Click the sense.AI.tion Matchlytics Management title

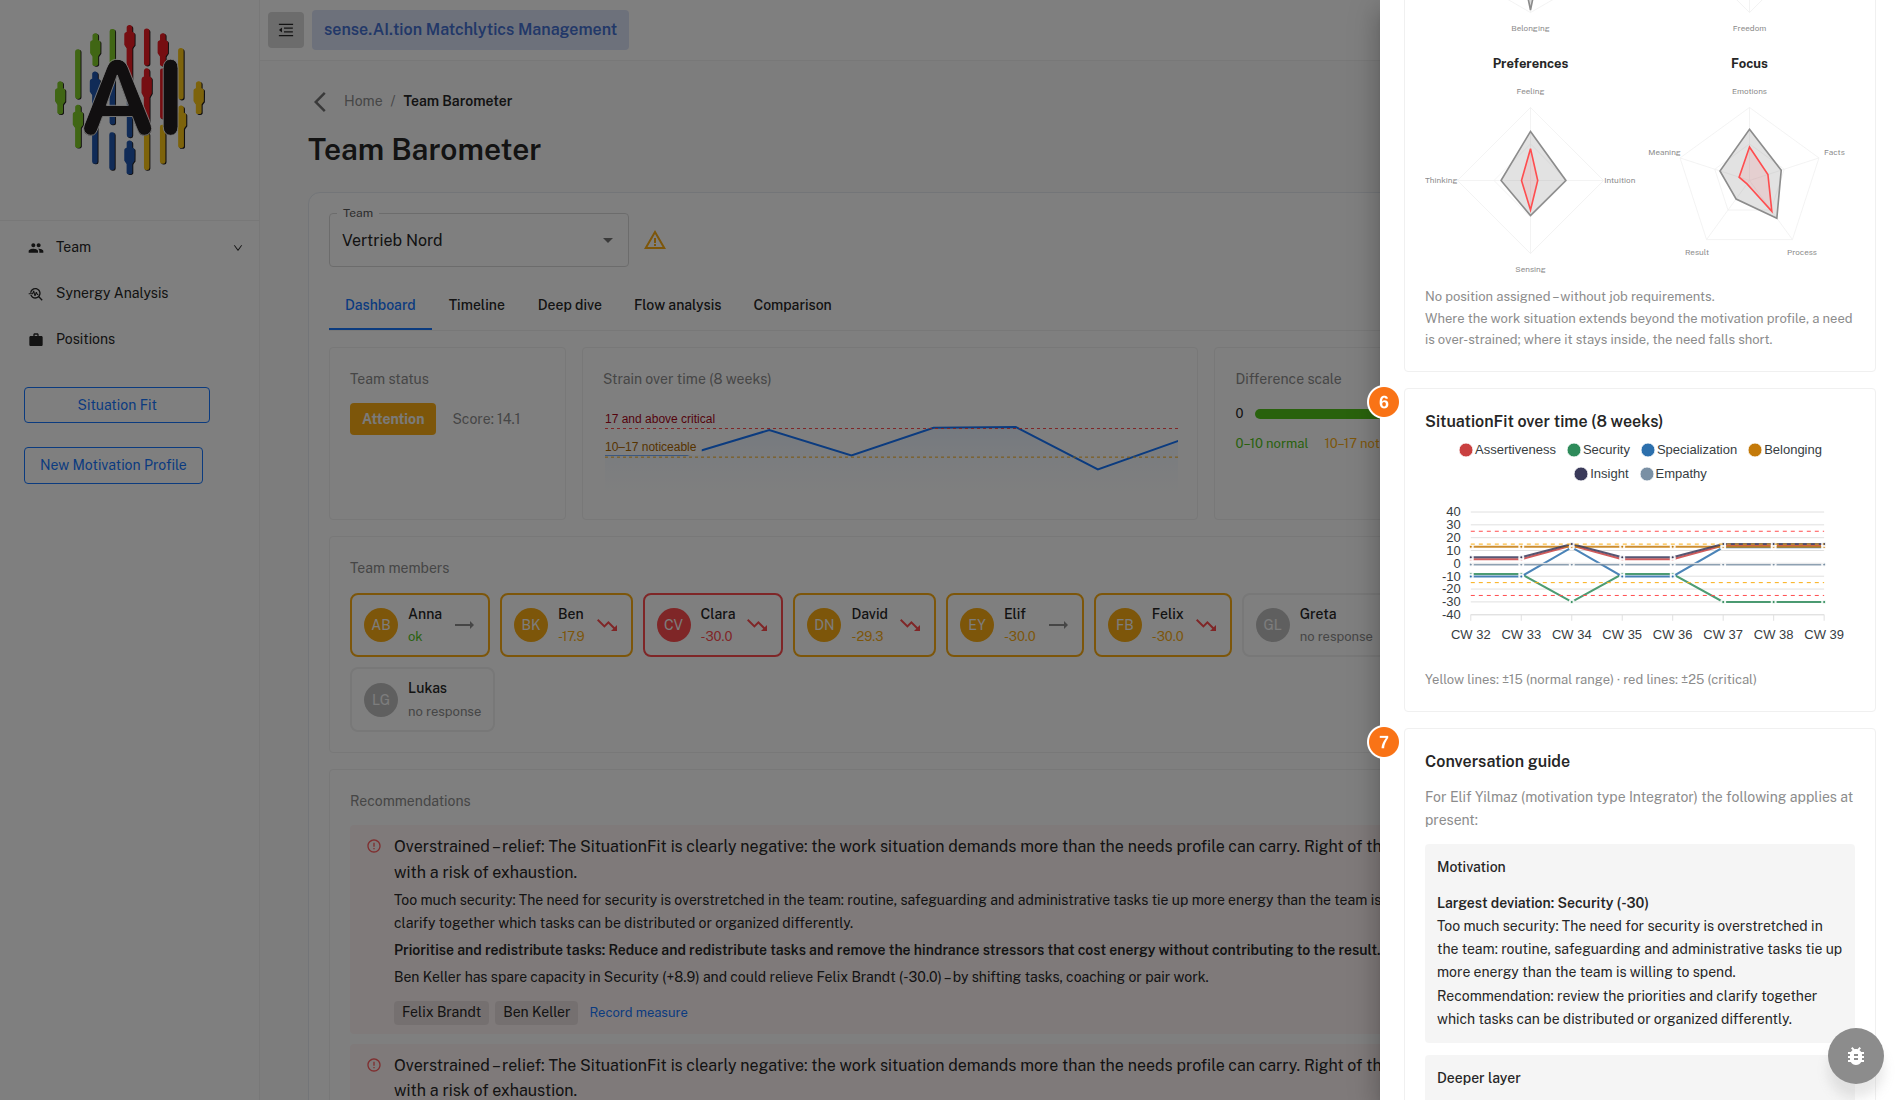point(470,30)
